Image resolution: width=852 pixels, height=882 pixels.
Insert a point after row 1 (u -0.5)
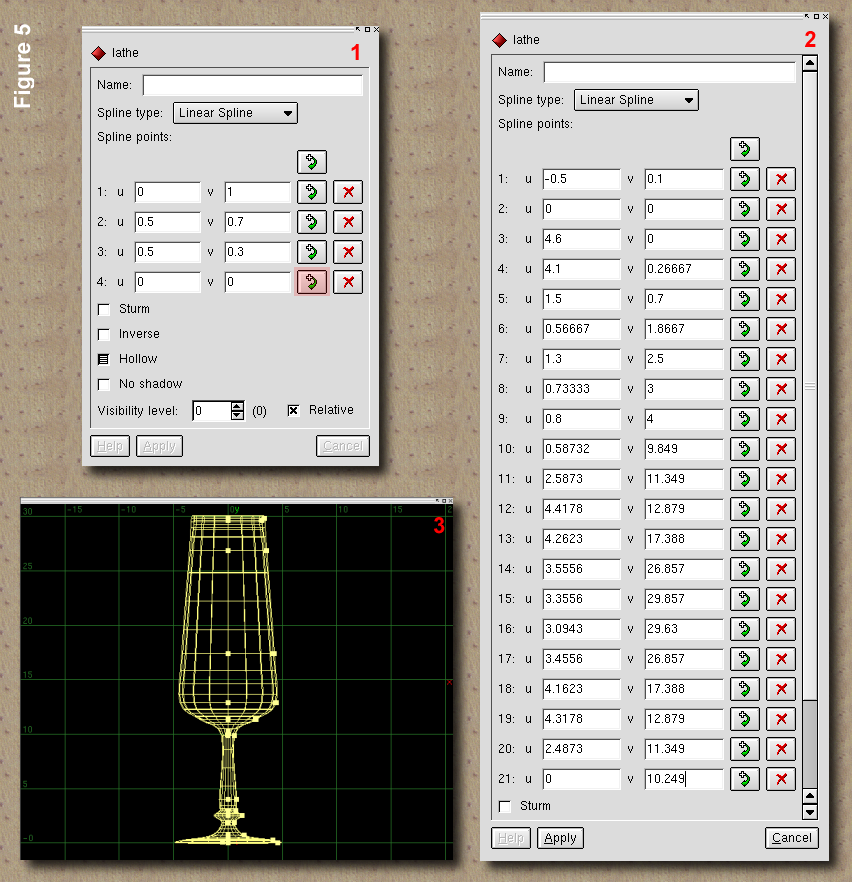[745, 179]
